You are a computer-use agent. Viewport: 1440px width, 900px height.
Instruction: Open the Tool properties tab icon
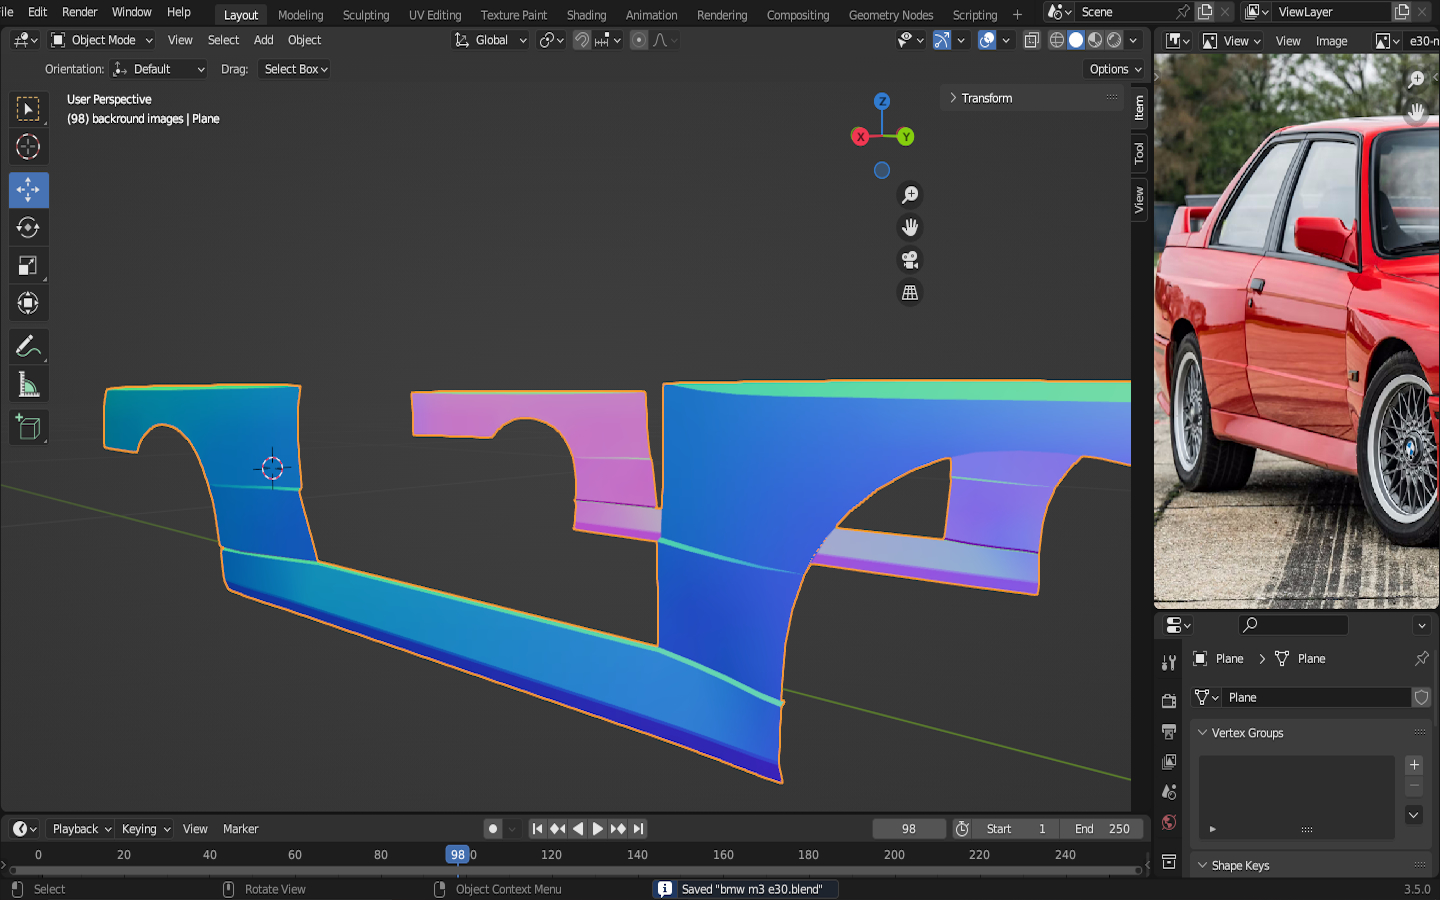(1169, 662)
